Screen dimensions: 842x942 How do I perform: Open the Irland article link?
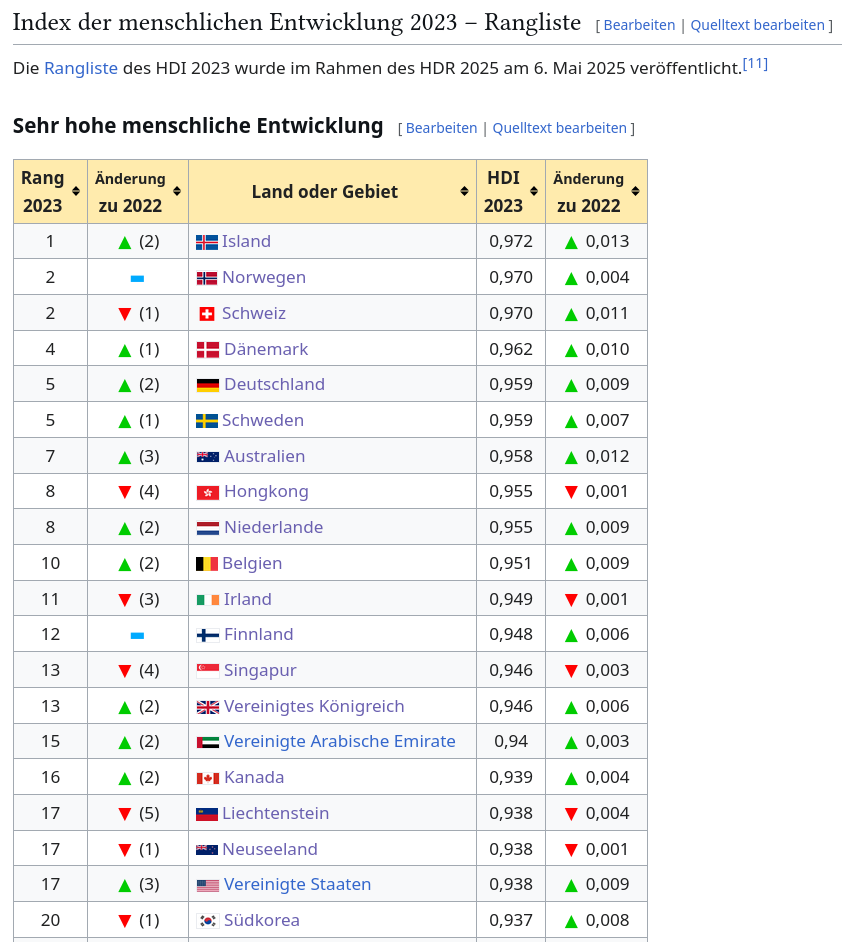tap(247, 600)
